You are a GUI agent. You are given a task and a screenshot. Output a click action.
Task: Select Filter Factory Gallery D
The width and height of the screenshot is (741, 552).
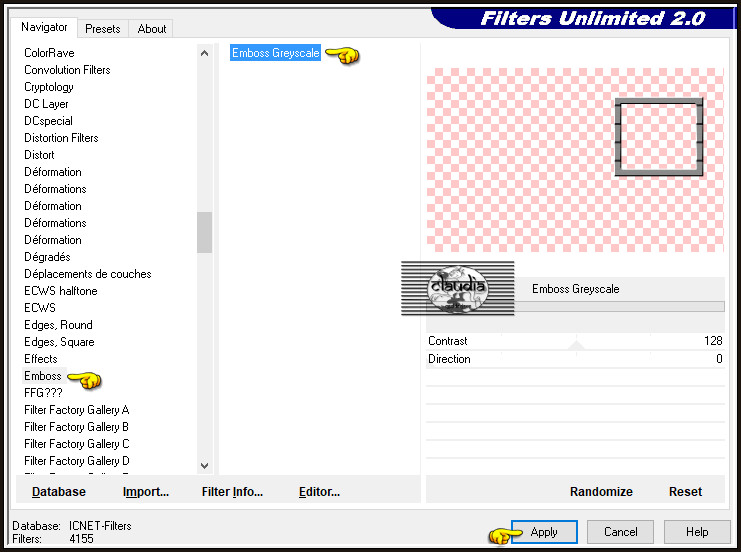point(77,461)
